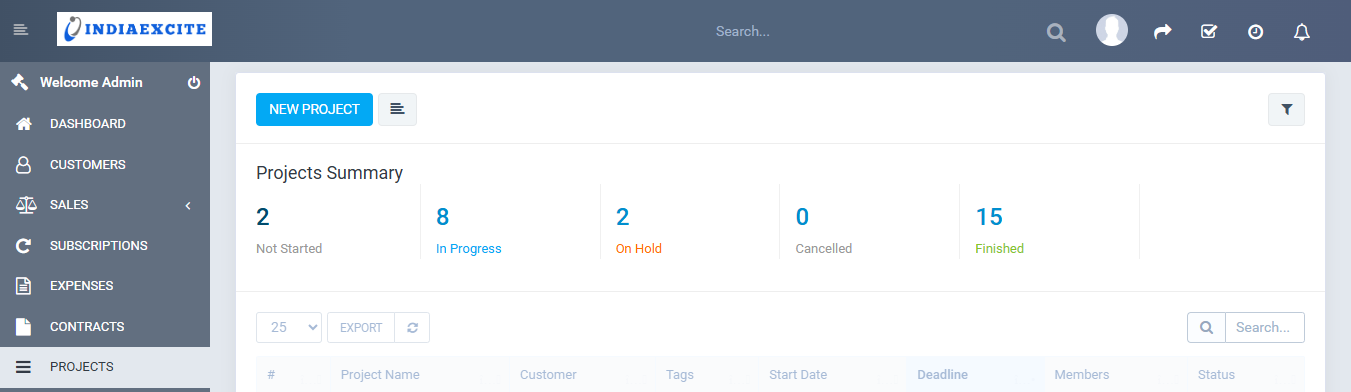Screen dimensions: 1351x392
Task: Open the projects filter funnel button
Action: 1286,110
